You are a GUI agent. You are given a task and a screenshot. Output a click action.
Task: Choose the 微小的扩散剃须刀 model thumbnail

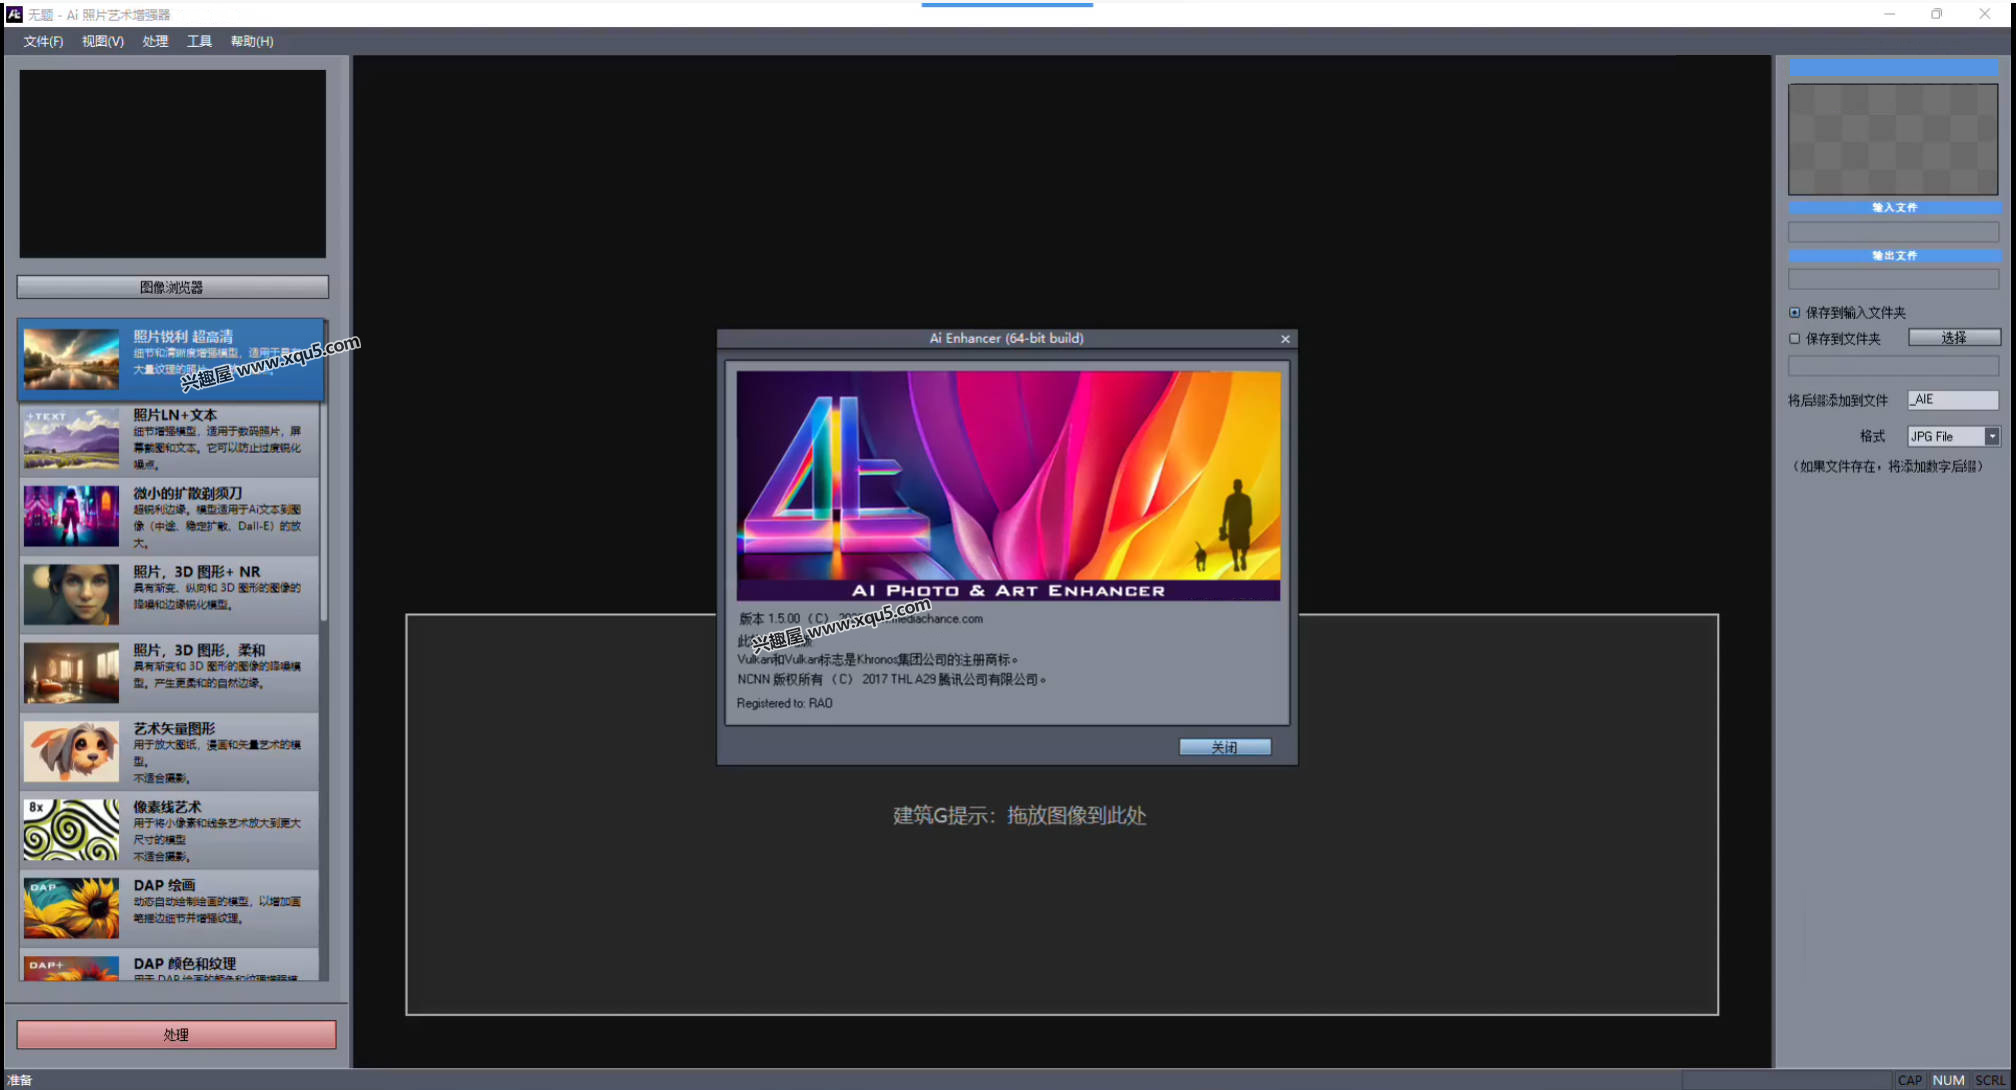(71, 516)
